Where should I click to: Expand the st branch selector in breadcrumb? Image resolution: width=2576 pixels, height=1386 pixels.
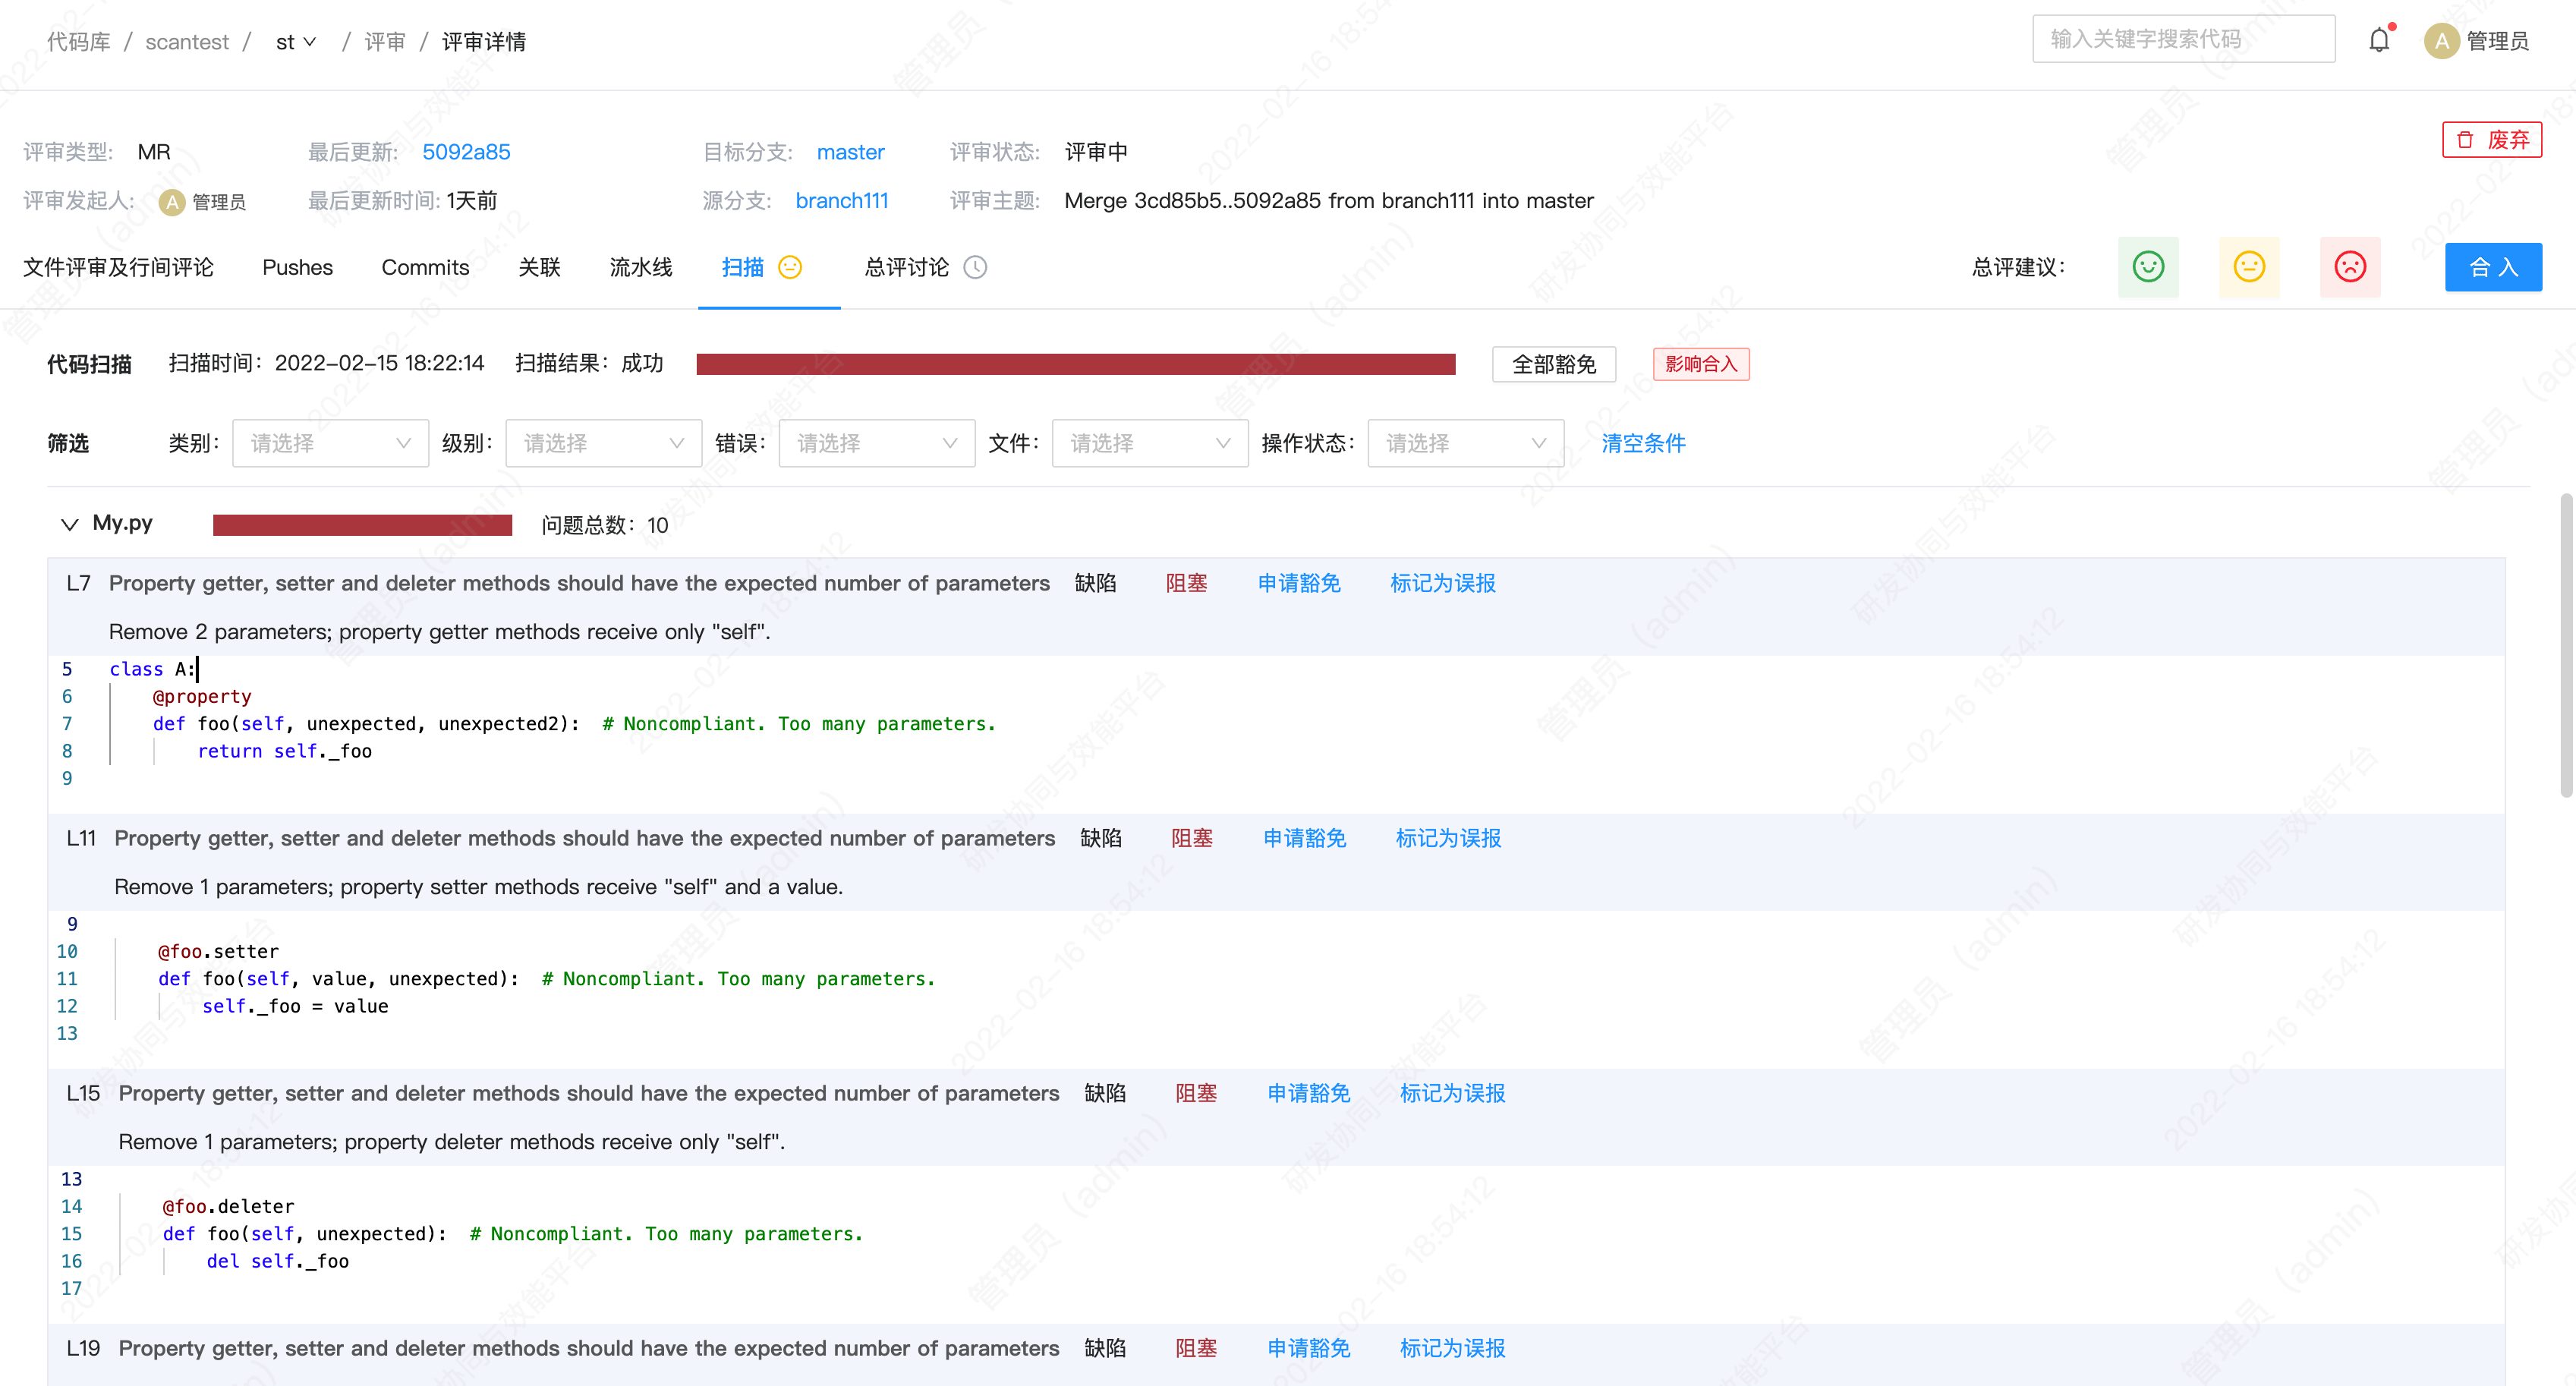tap(296, 42)
